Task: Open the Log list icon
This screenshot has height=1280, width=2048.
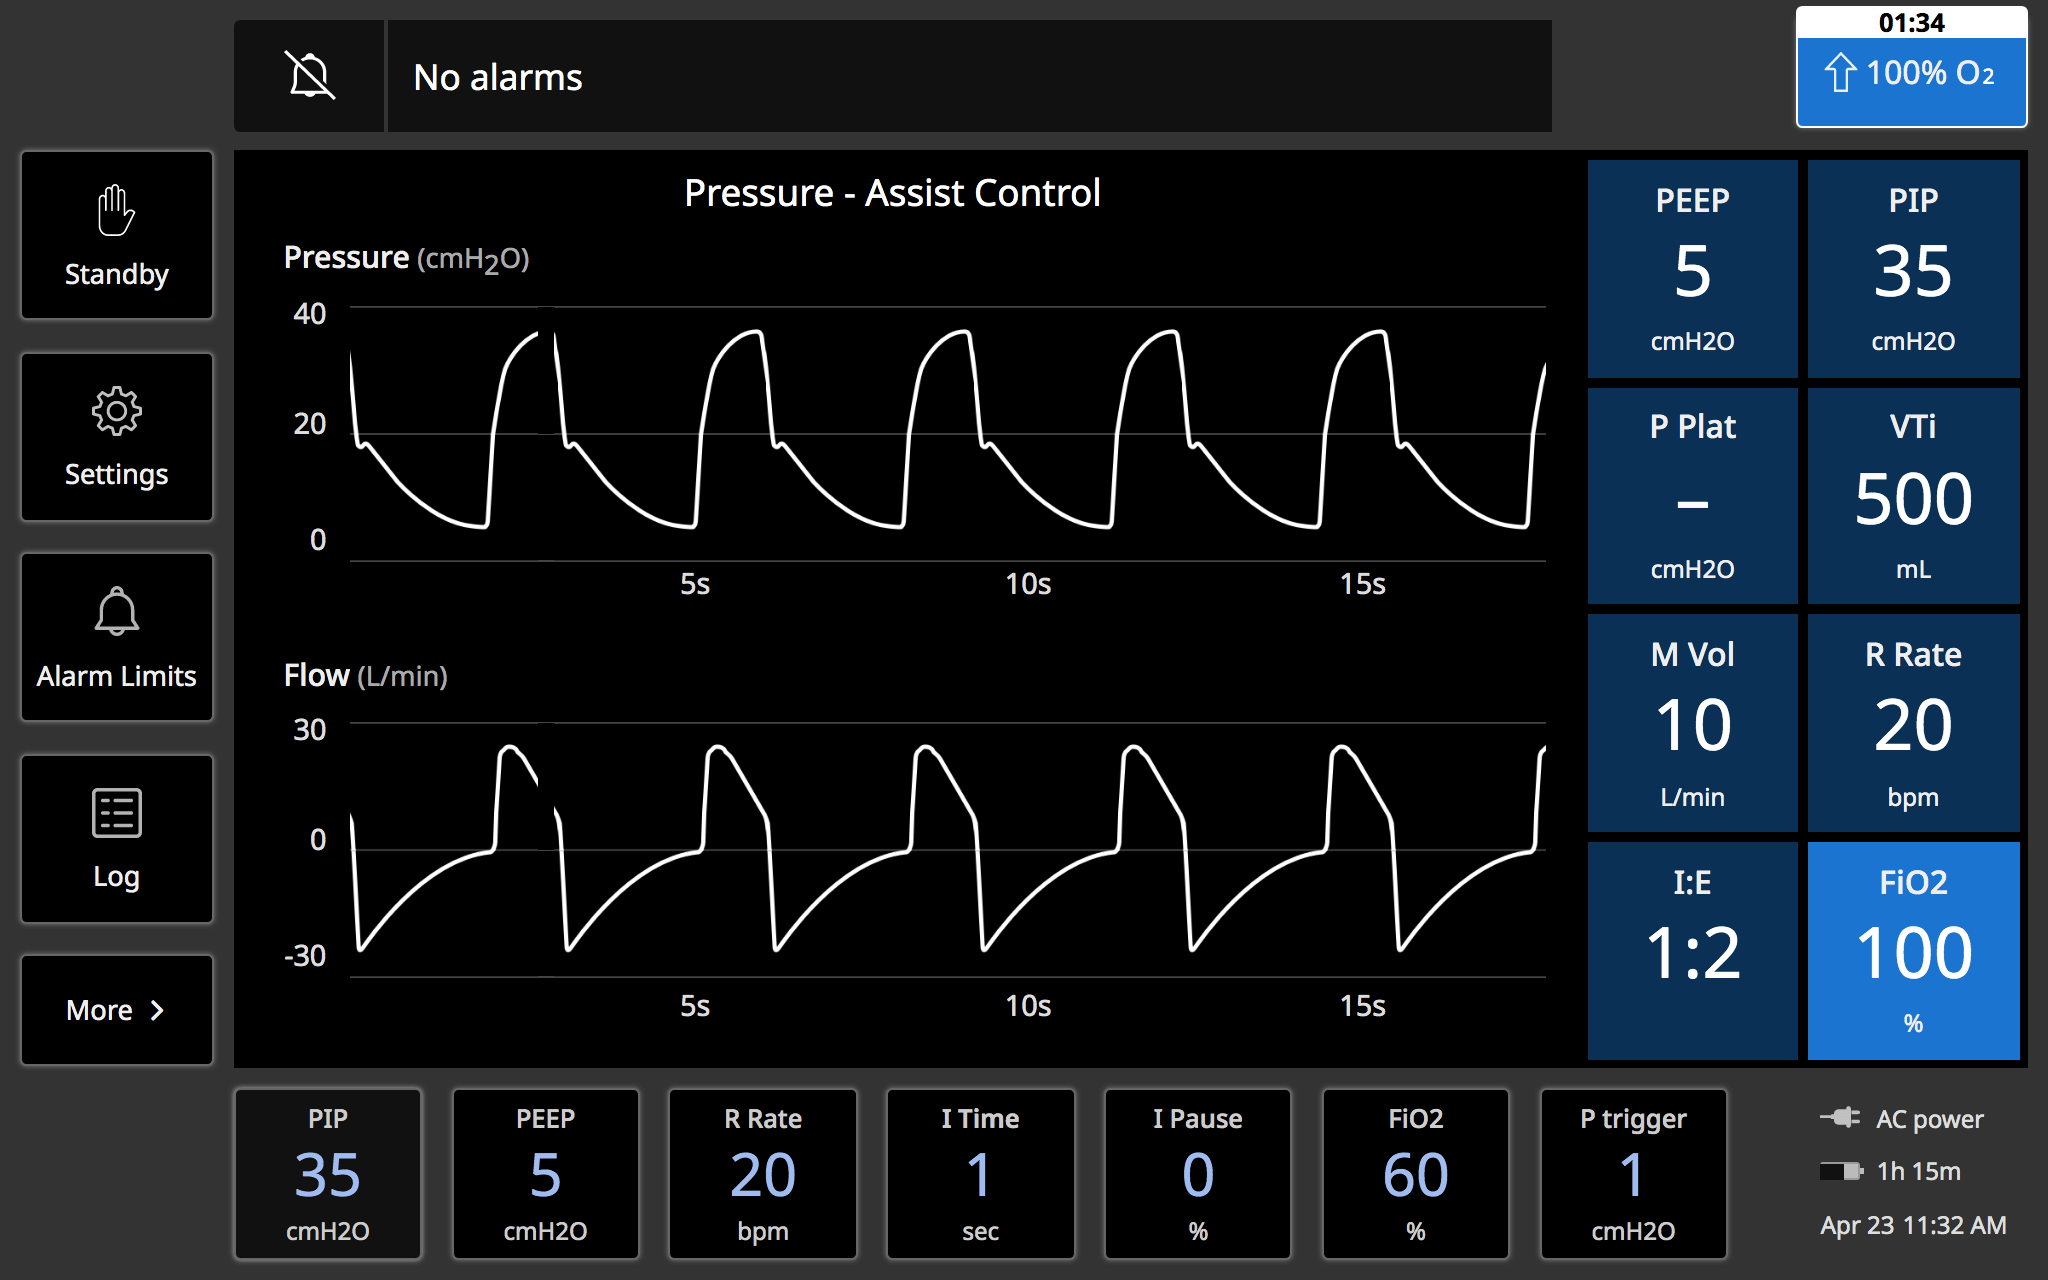Action: click(x=117, y=813)
